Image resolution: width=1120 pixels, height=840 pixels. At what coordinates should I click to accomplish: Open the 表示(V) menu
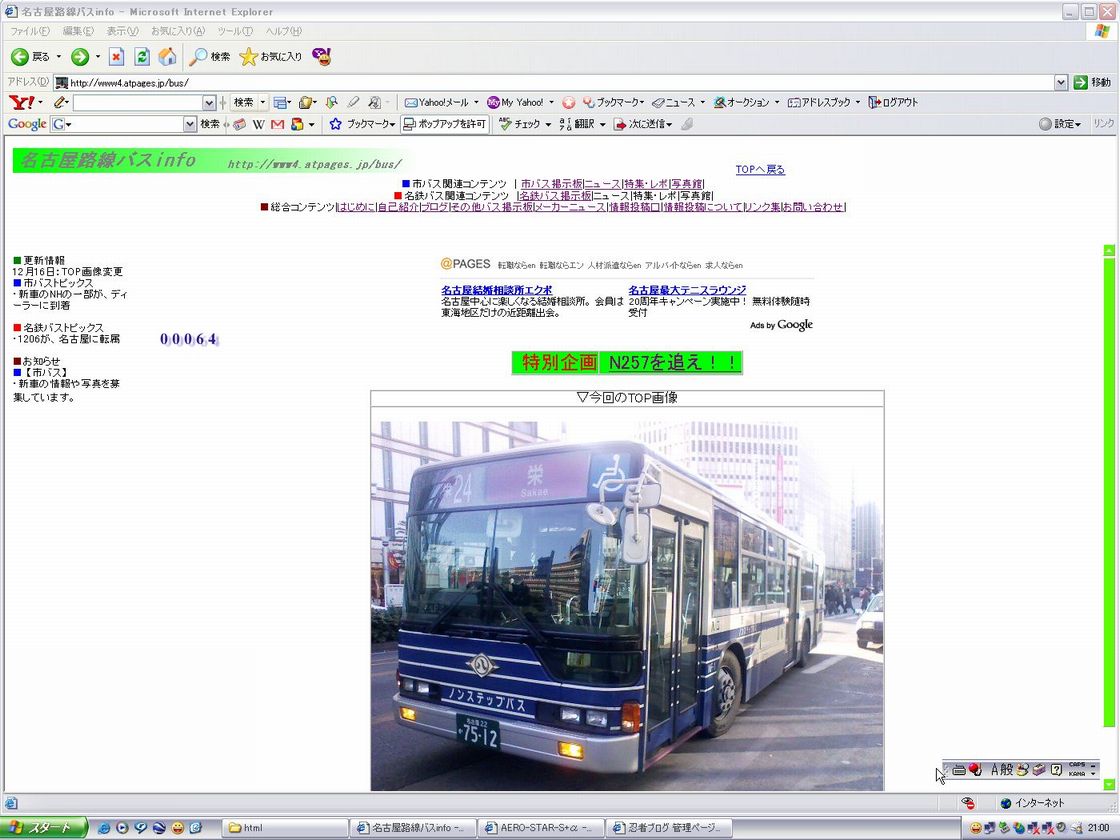[x=122, y=31]
